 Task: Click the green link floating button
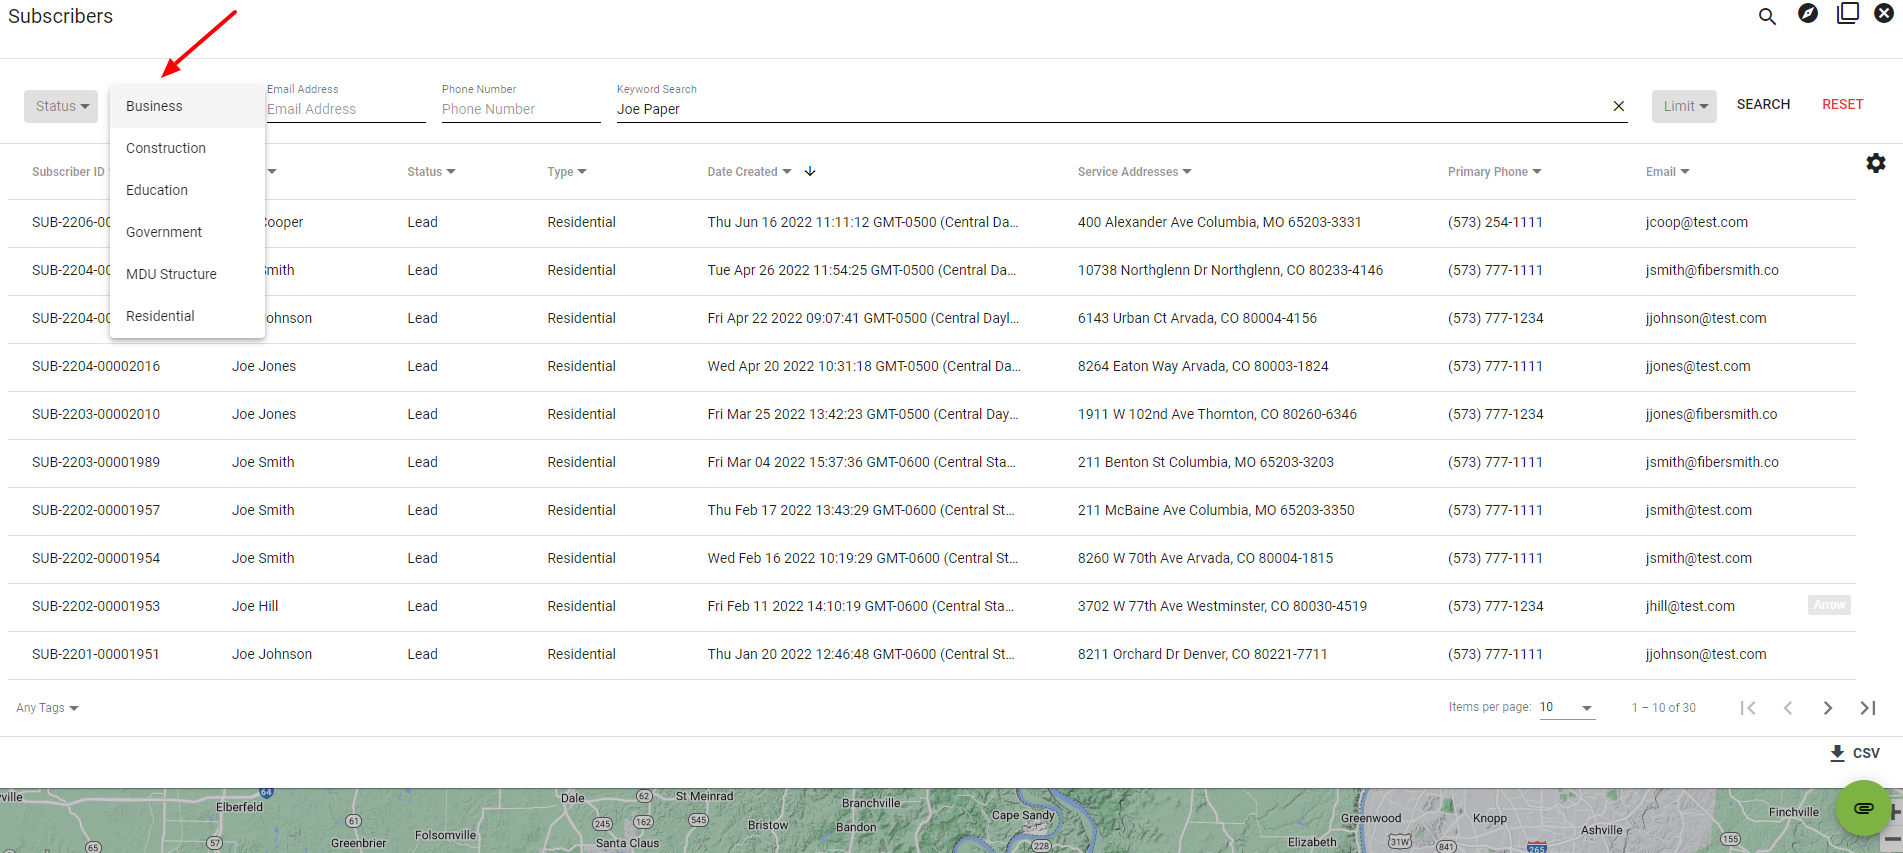tap(1863, 808)
